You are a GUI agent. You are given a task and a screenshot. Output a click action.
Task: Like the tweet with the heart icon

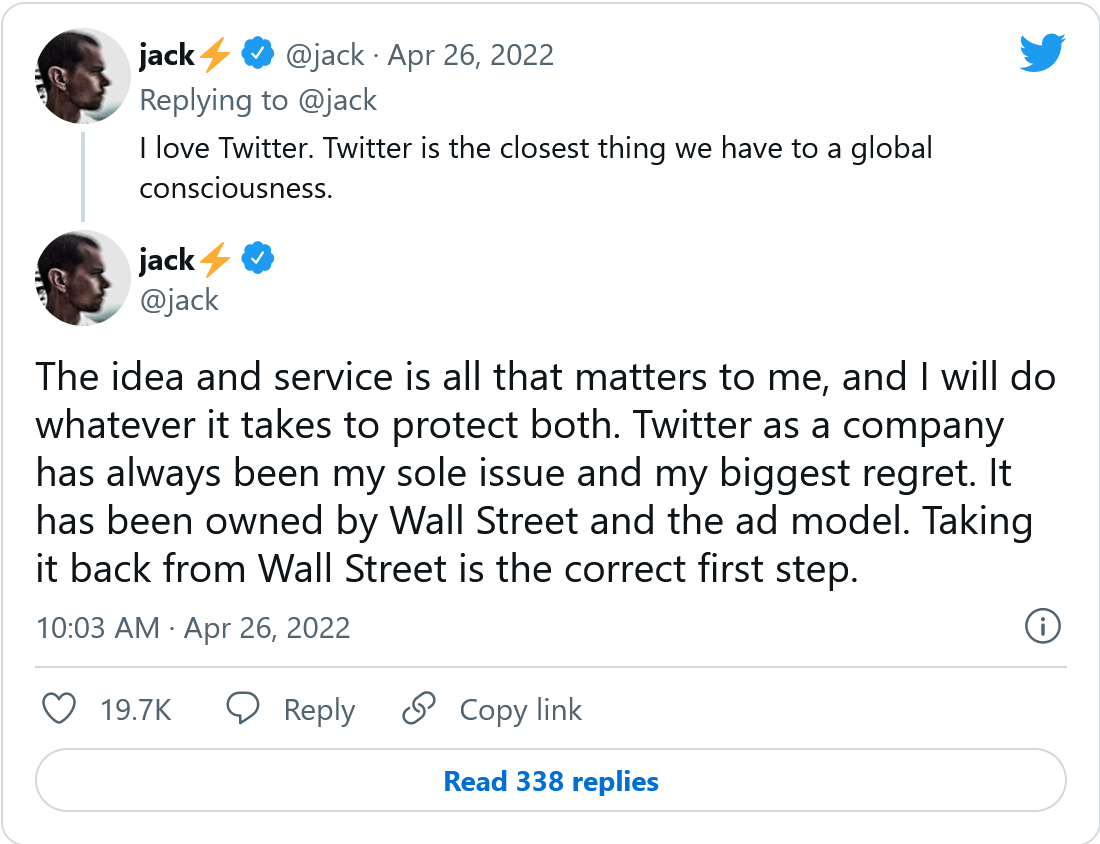[60, 710]
